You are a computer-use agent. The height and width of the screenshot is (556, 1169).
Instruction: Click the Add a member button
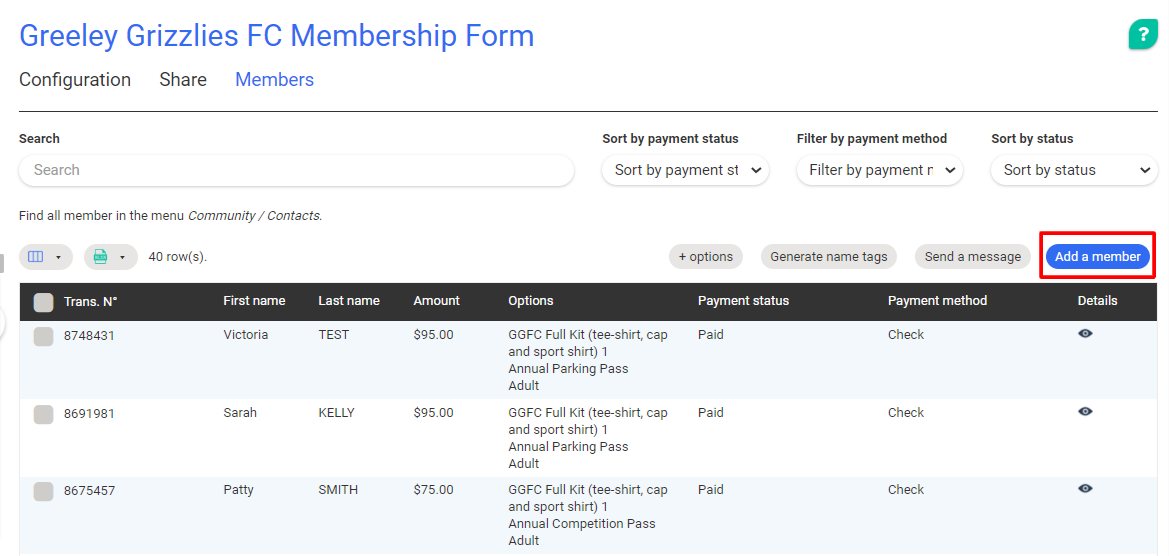(x=1097, y=257)
